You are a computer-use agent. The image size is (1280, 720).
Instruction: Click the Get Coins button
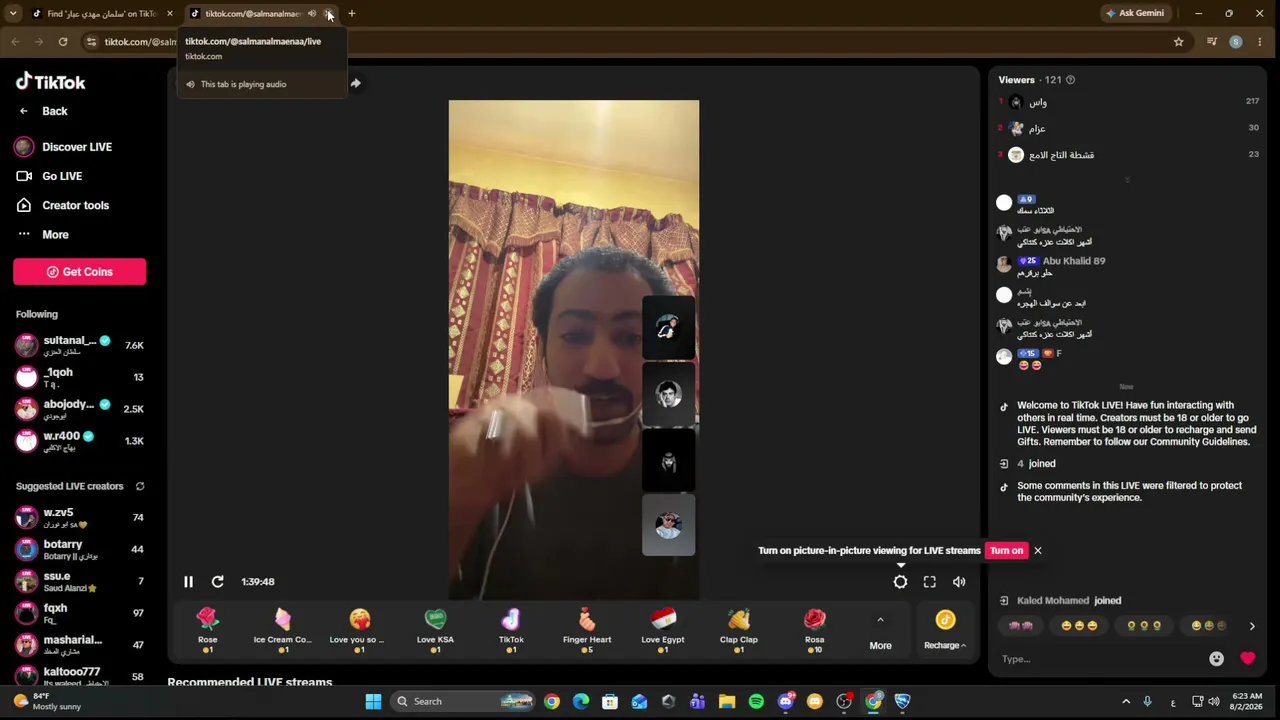(x=80, y=272)
